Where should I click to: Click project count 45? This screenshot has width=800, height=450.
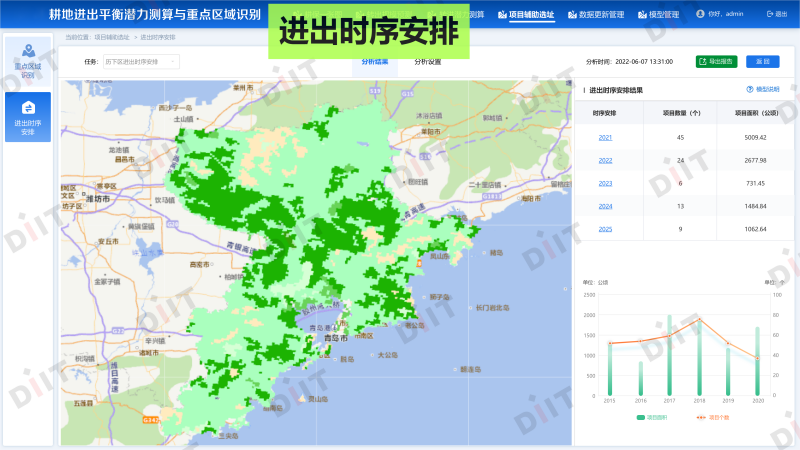680,137
